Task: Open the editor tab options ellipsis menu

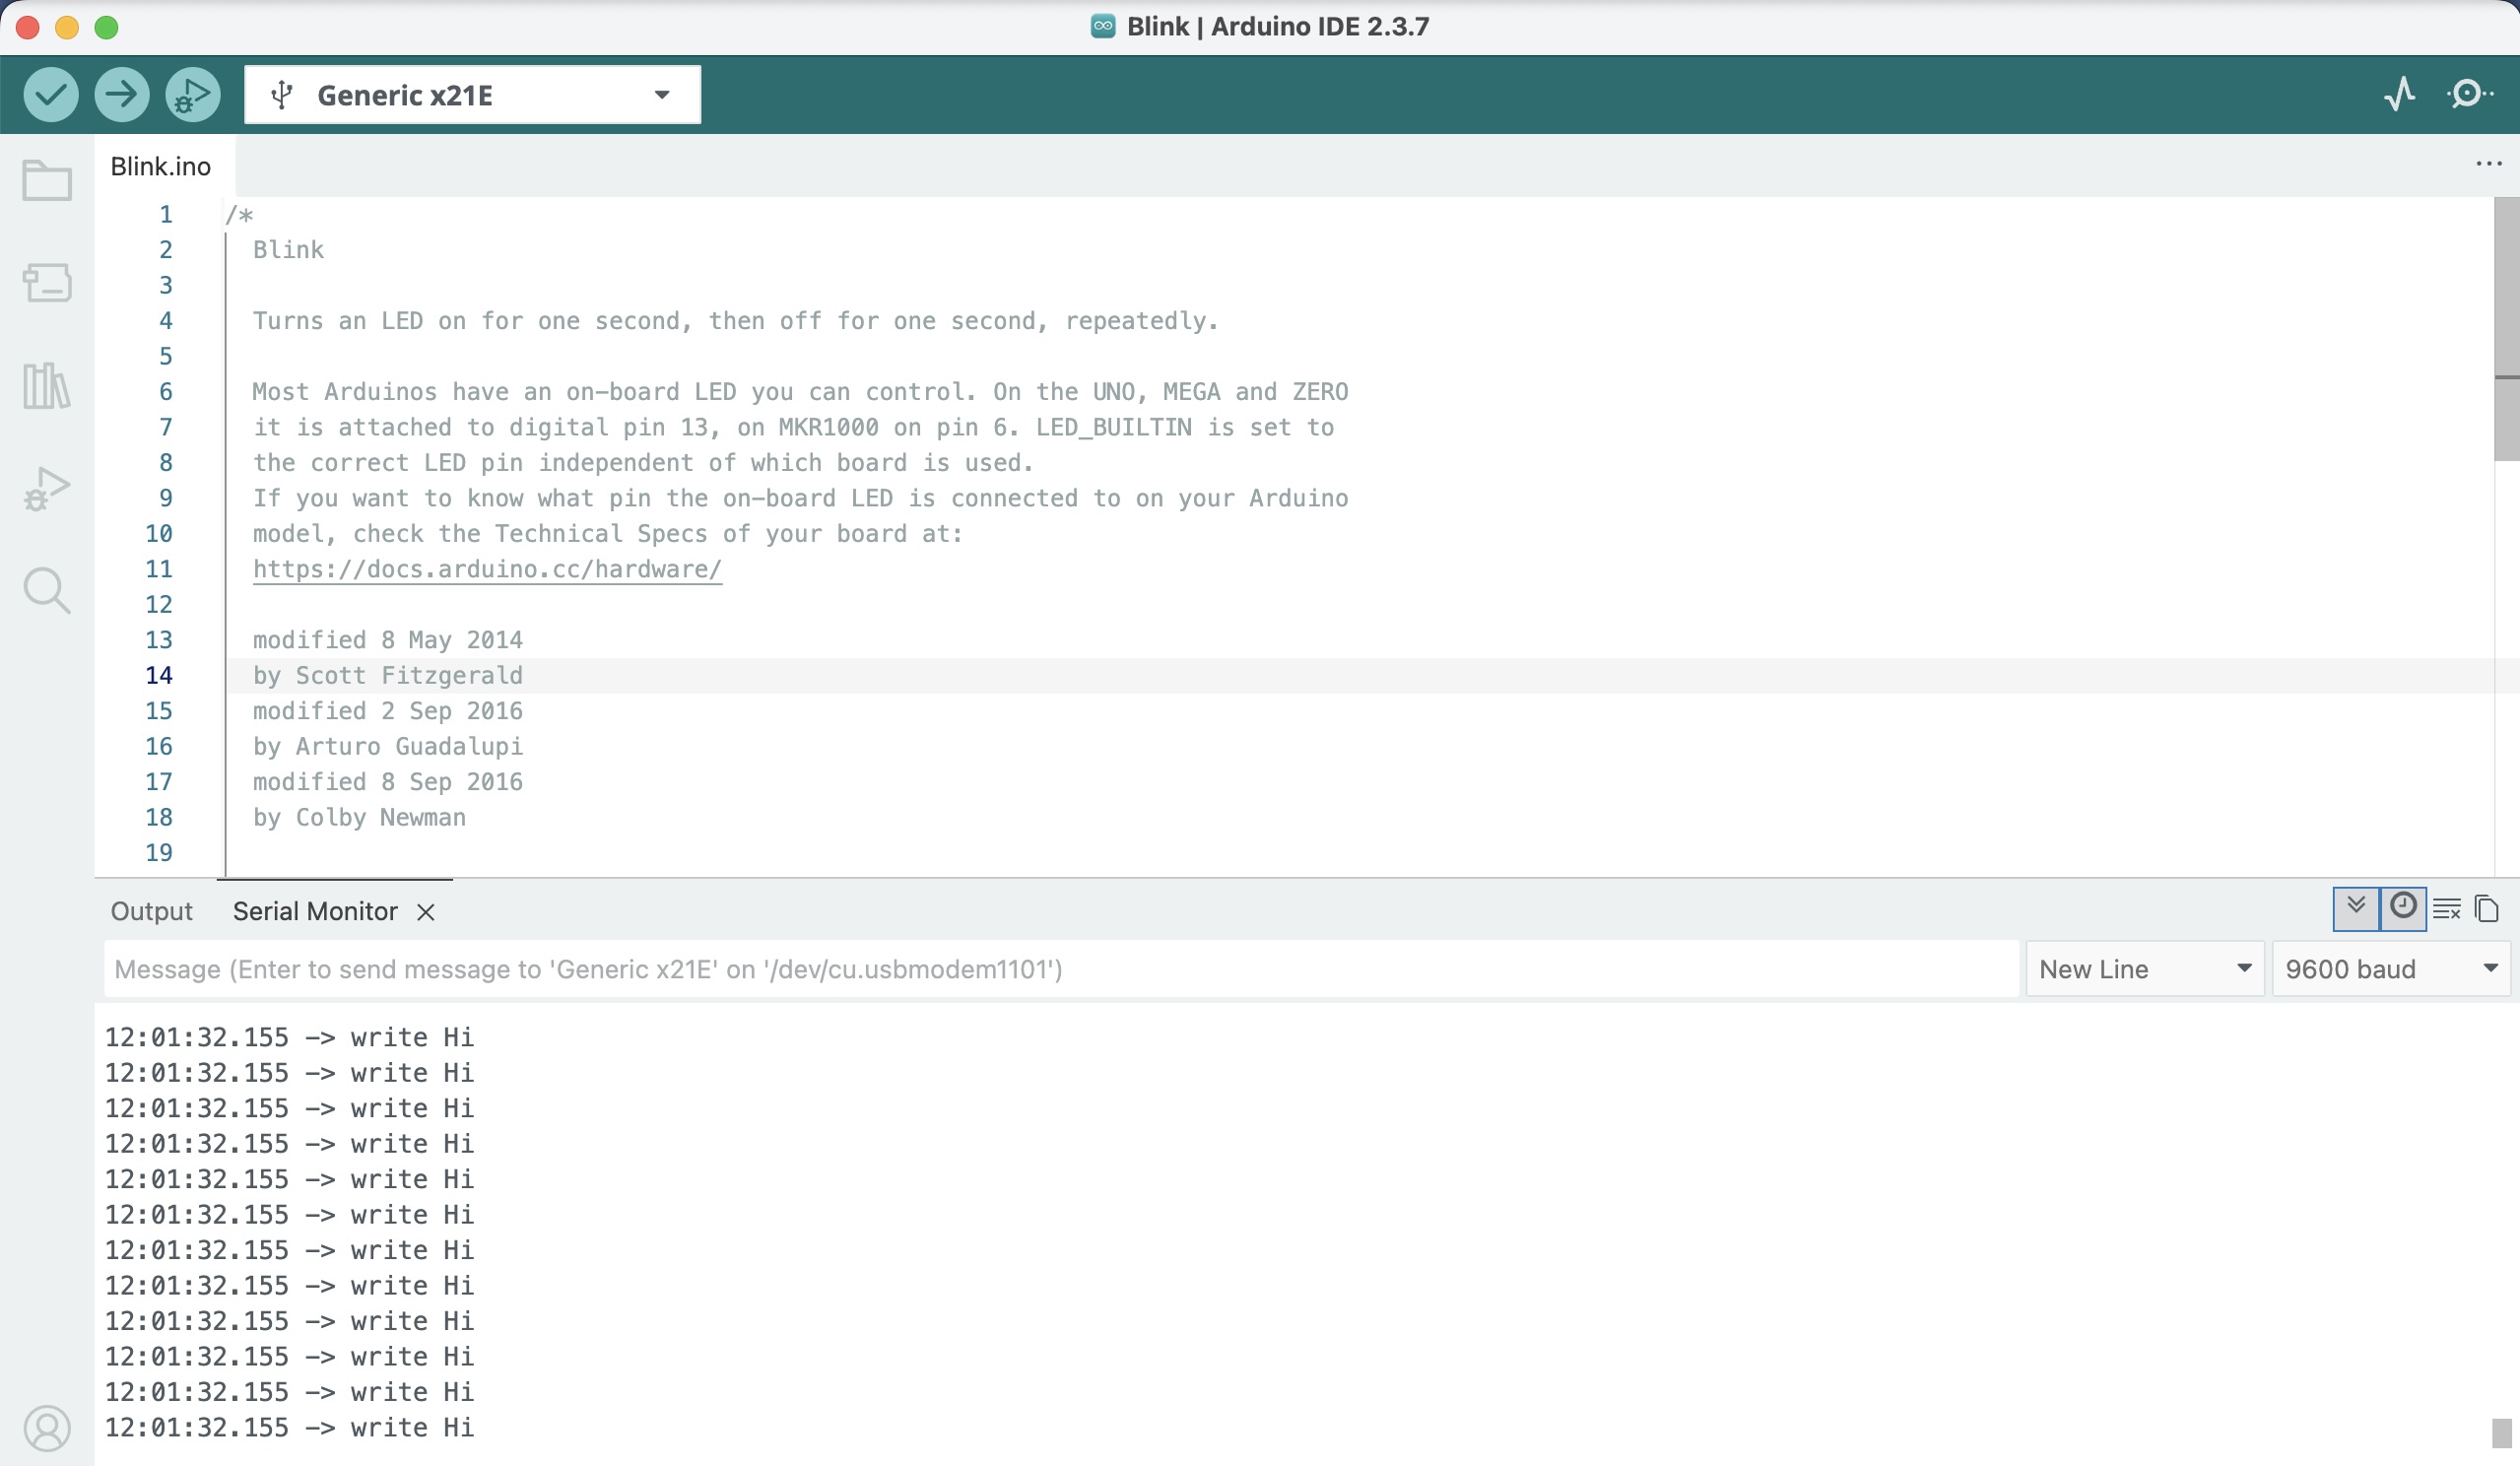Action: (x=2488, y=164)
